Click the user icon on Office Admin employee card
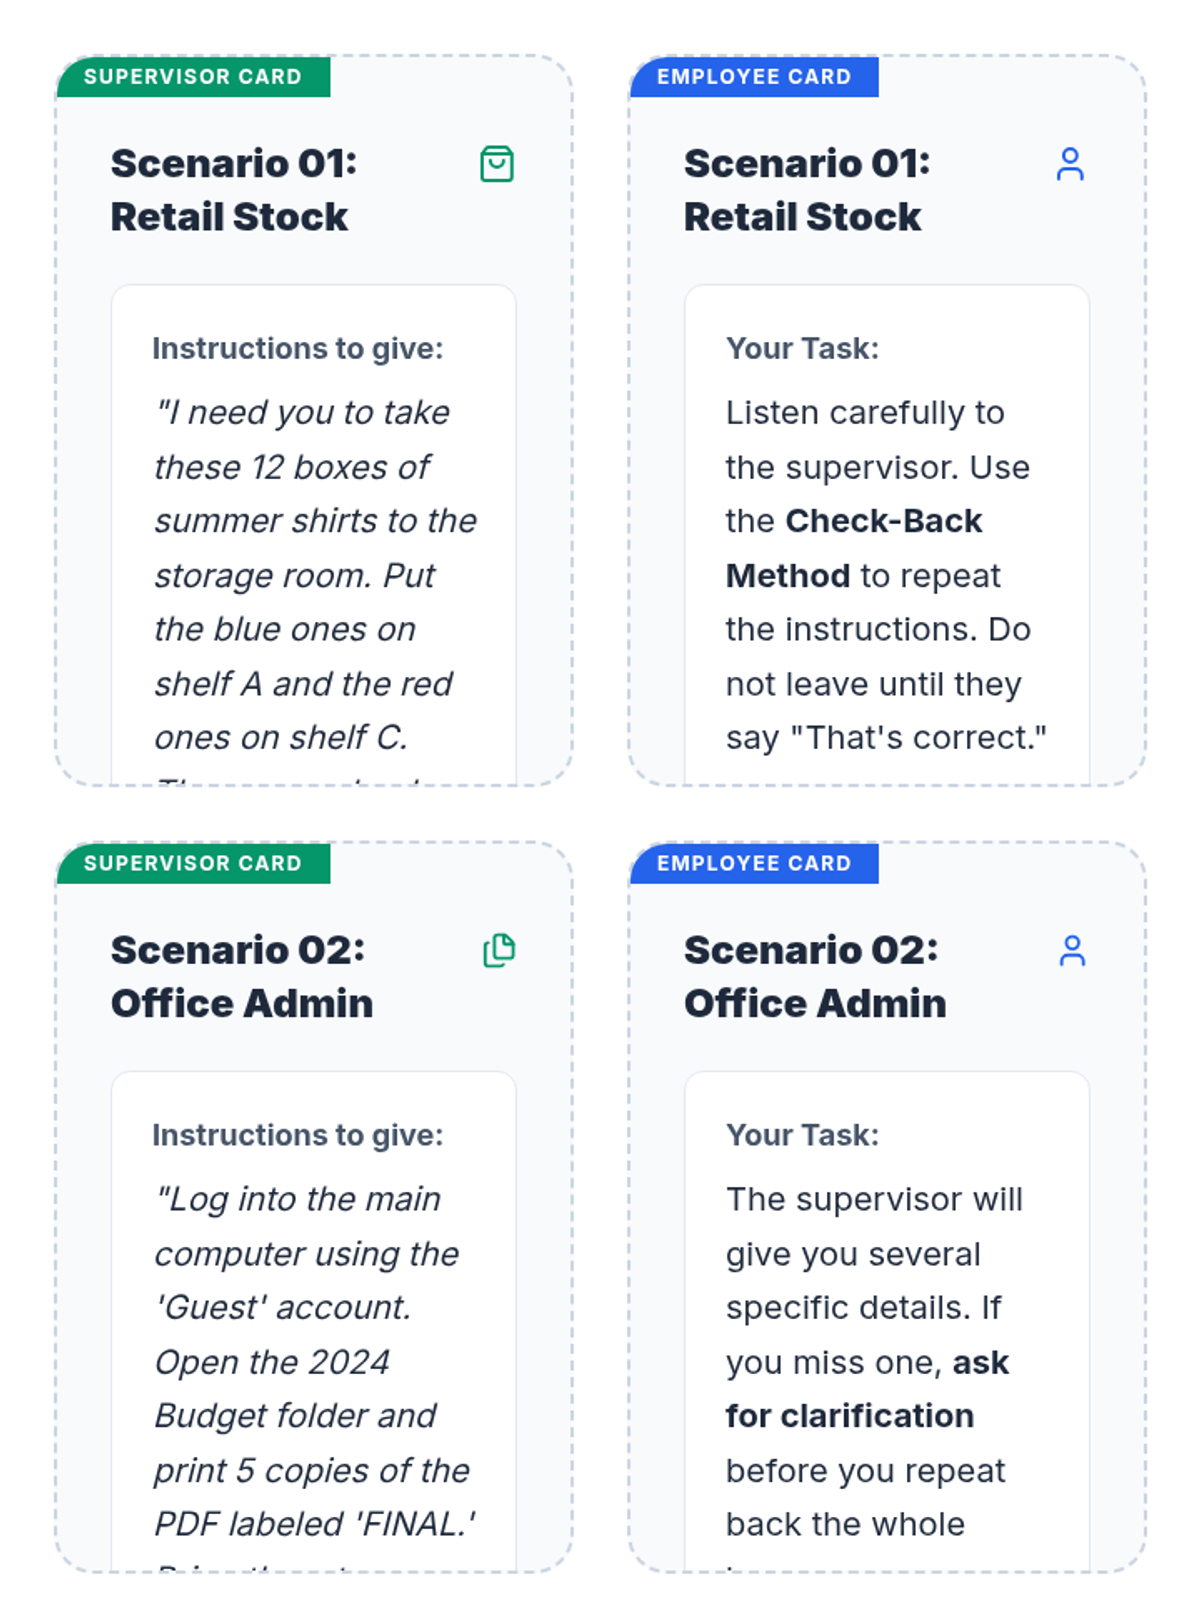This screenshot has height=1600, width=1200. click(x=1072, y=950)
